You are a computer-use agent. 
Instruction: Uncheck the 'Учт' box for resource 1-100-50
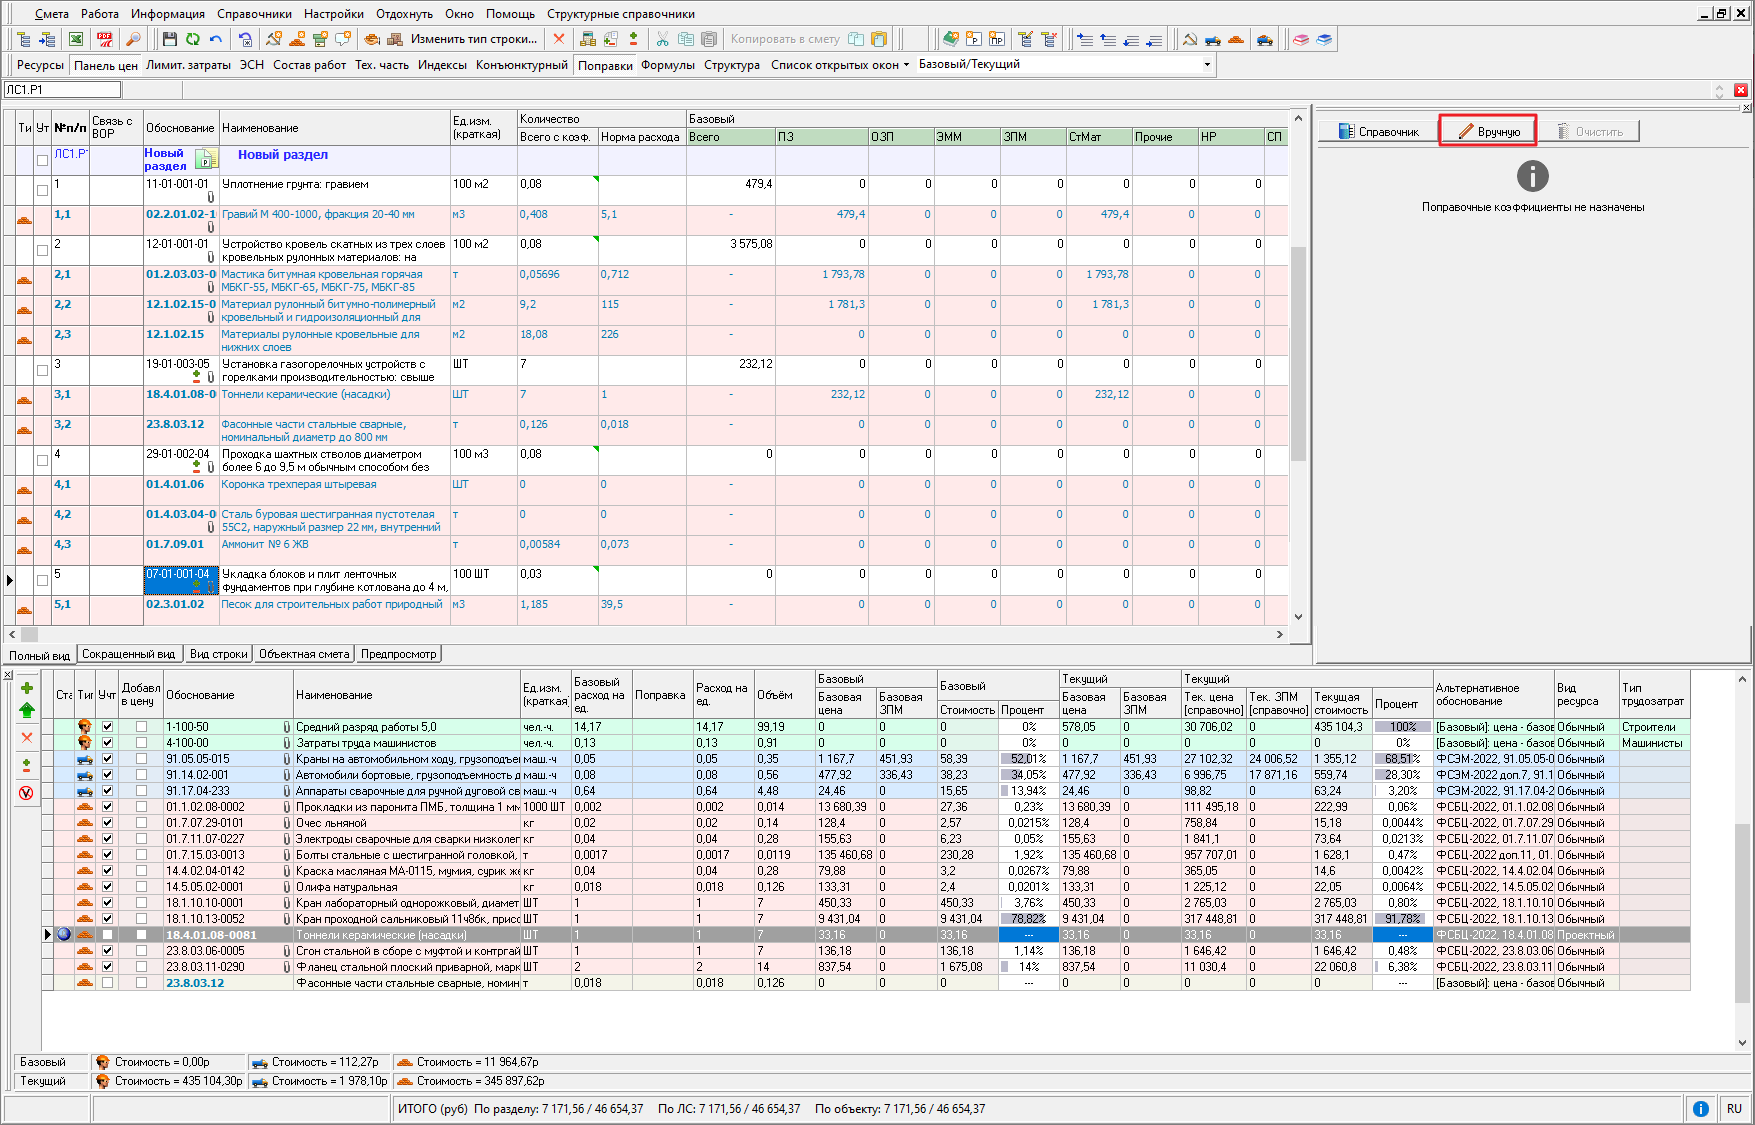click(107, 727)
